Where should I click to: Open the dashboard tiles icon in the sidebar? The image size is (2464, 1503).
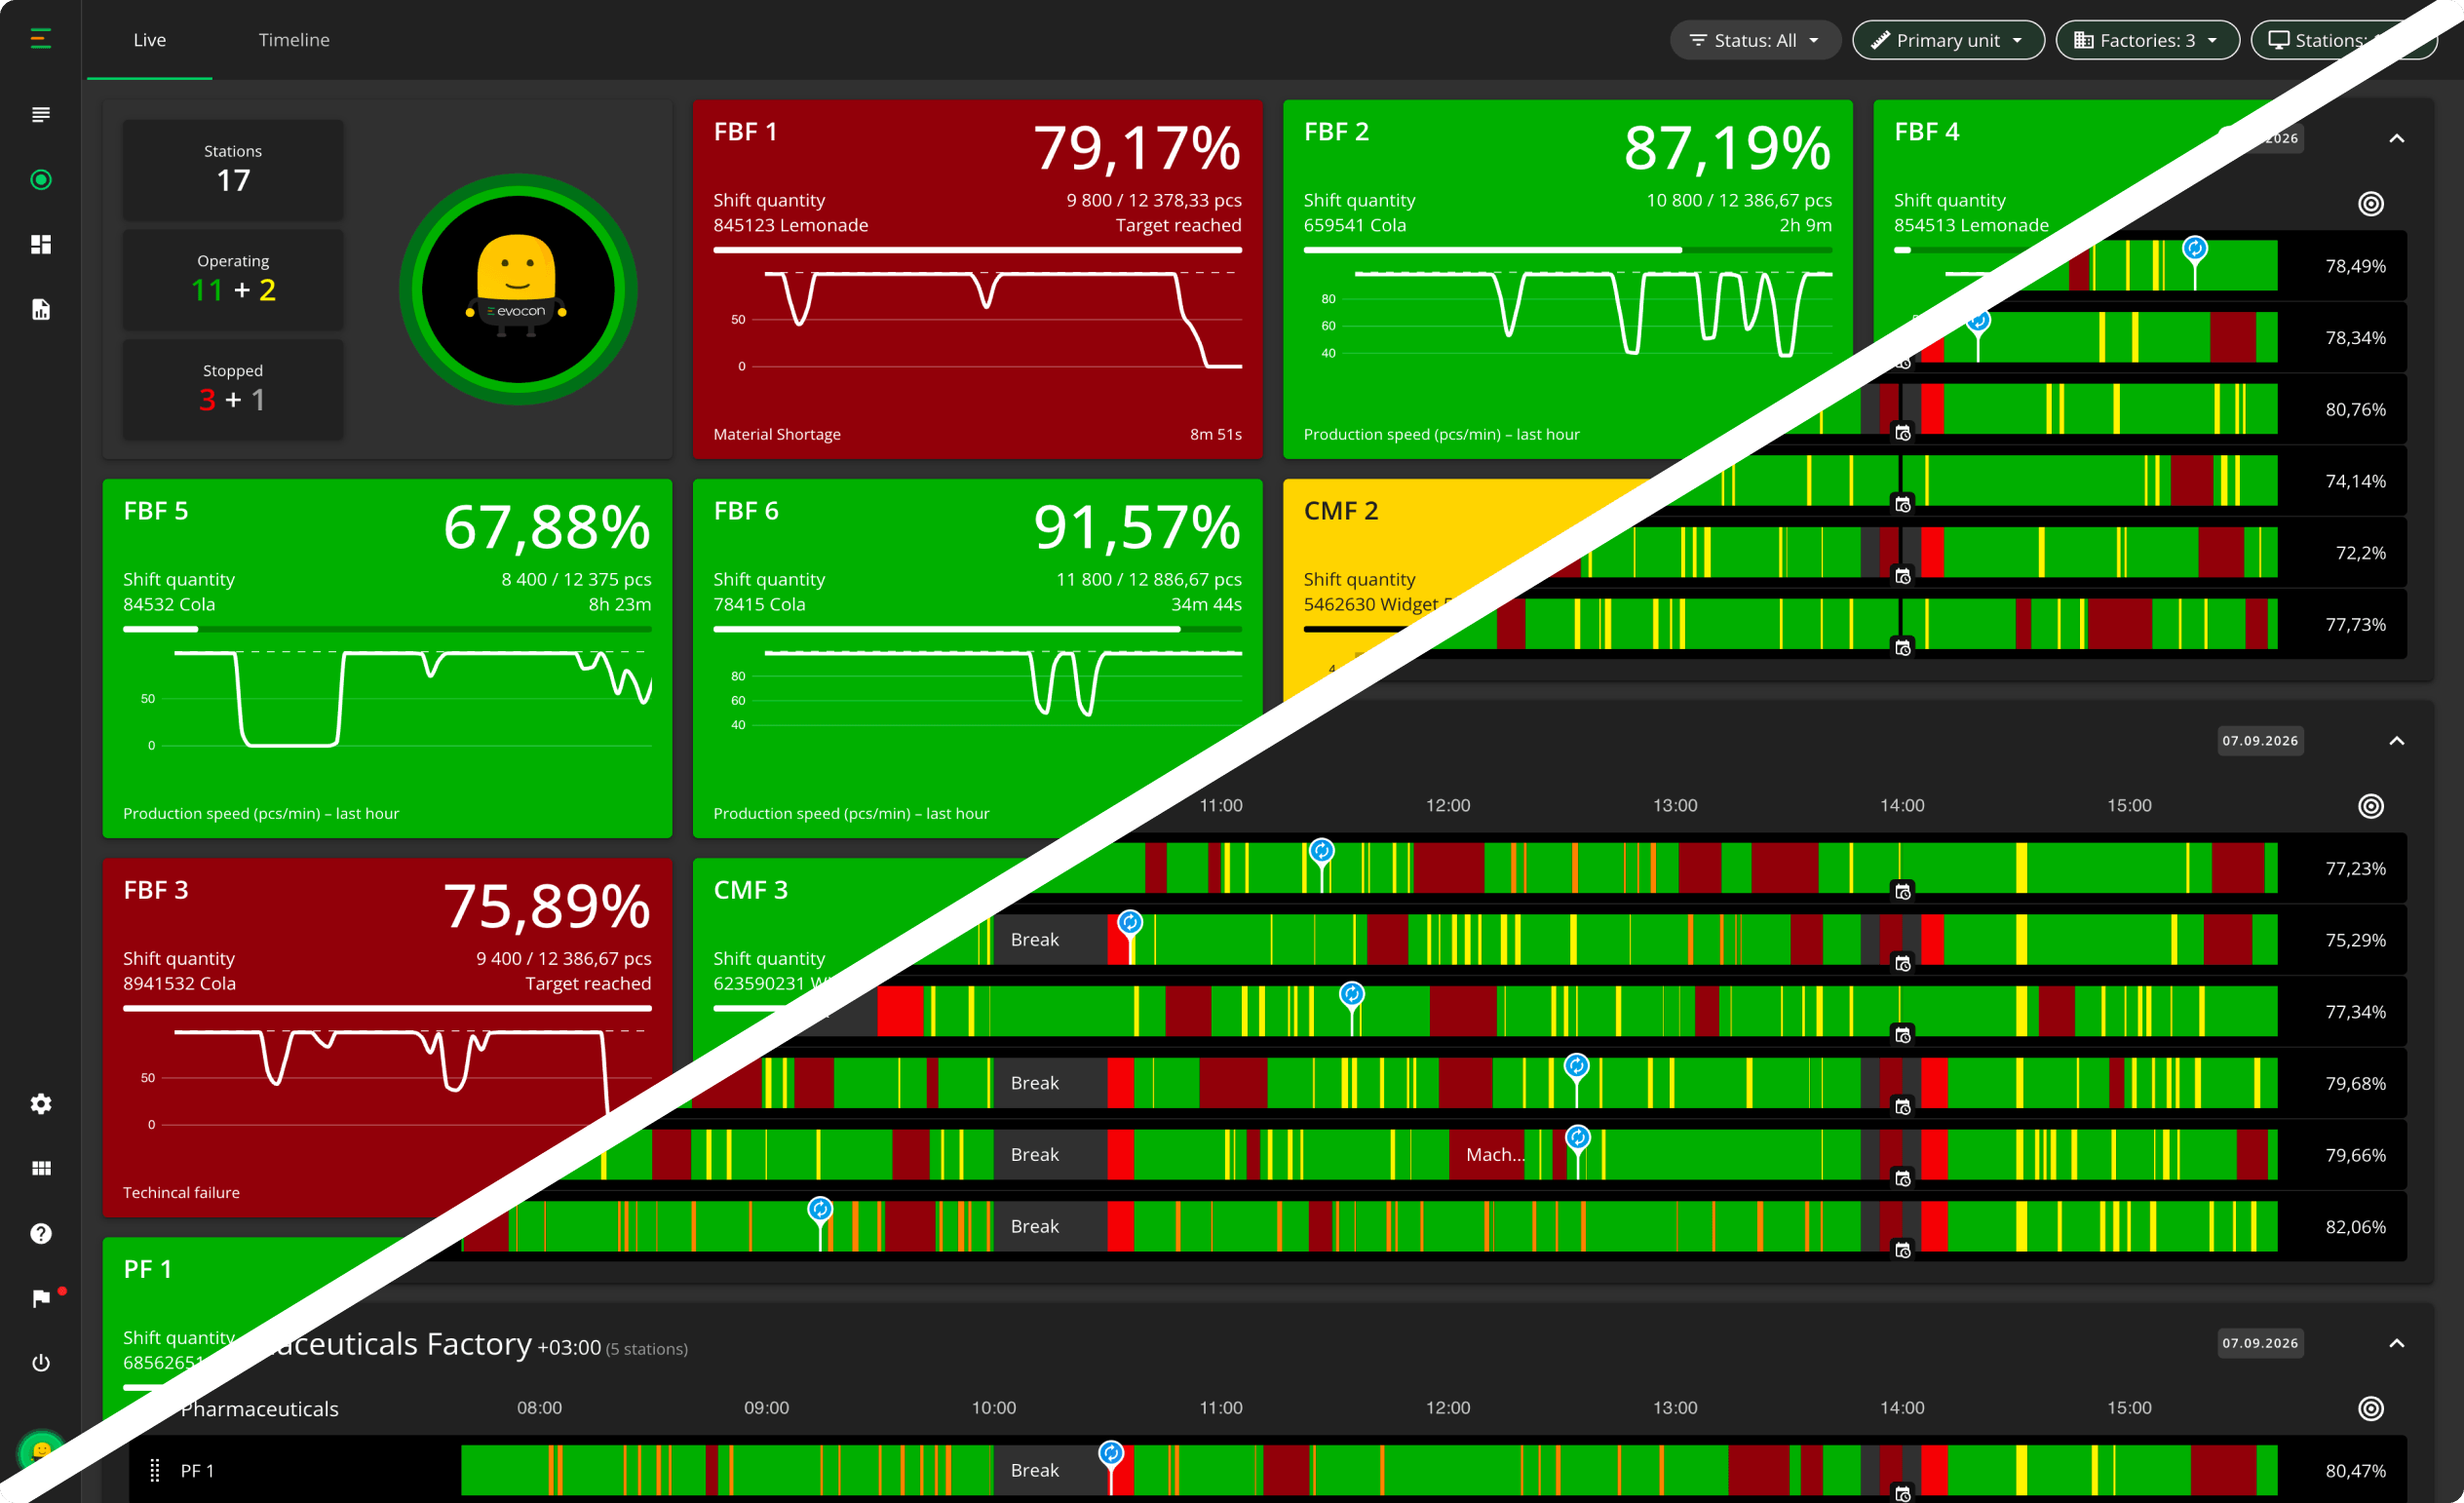pyautogui.click(x=41, y=245)
